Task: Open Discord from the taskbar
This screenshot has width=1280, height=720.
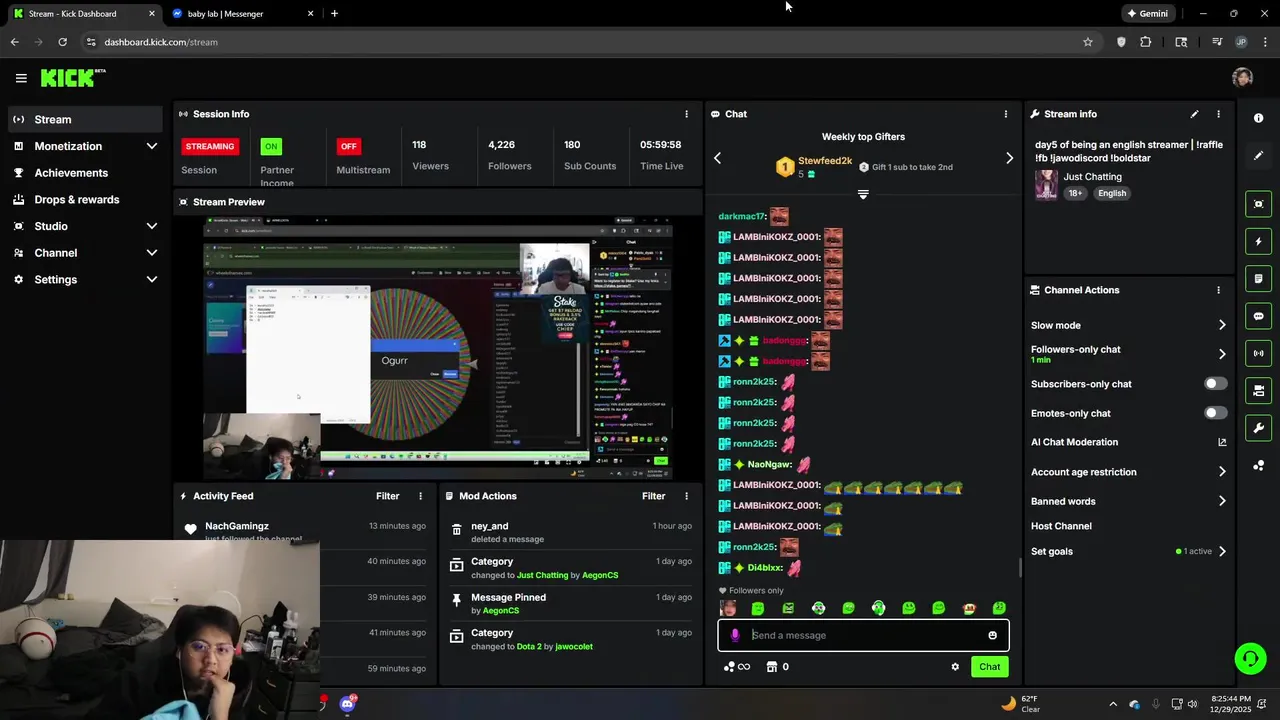Action: coord(347,704)
